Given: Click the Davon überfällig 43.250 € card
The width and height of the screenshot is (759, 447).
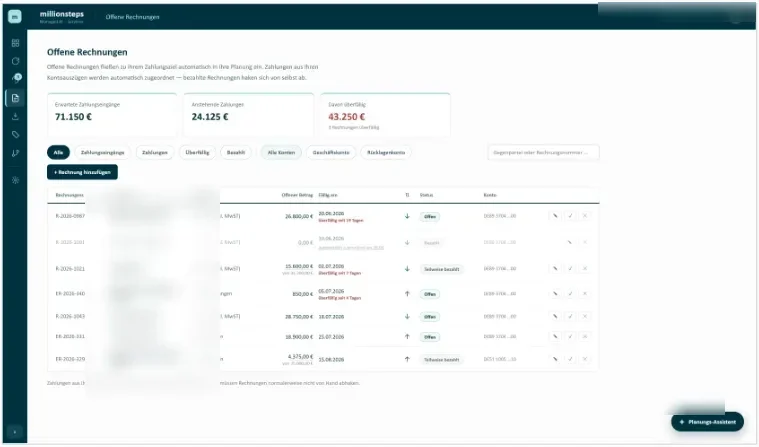Looking at the screenshot, I should point(385,115).
